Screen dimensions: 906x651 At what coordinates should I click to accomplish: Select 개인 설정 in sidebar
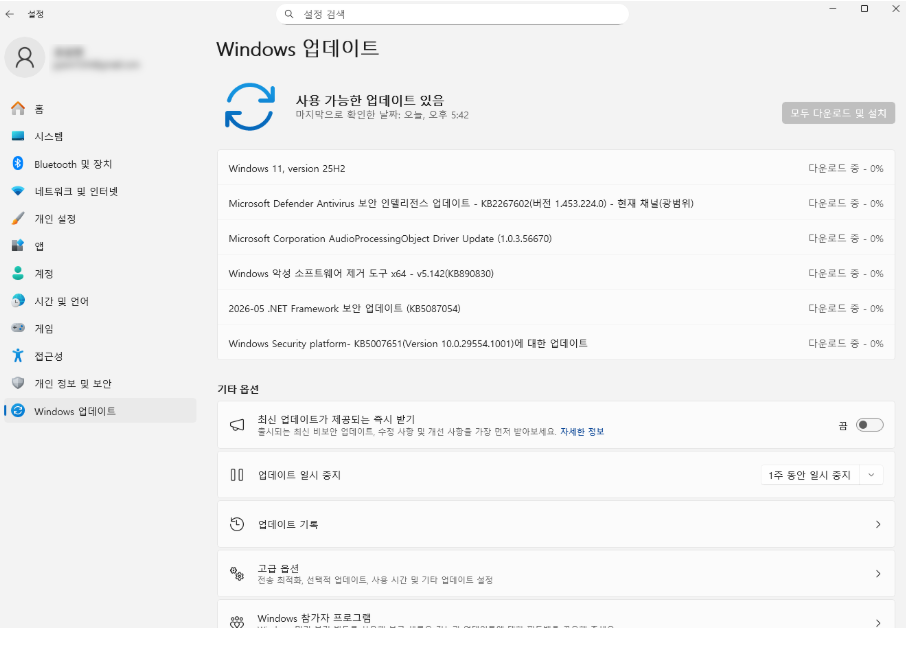point(100,218)
